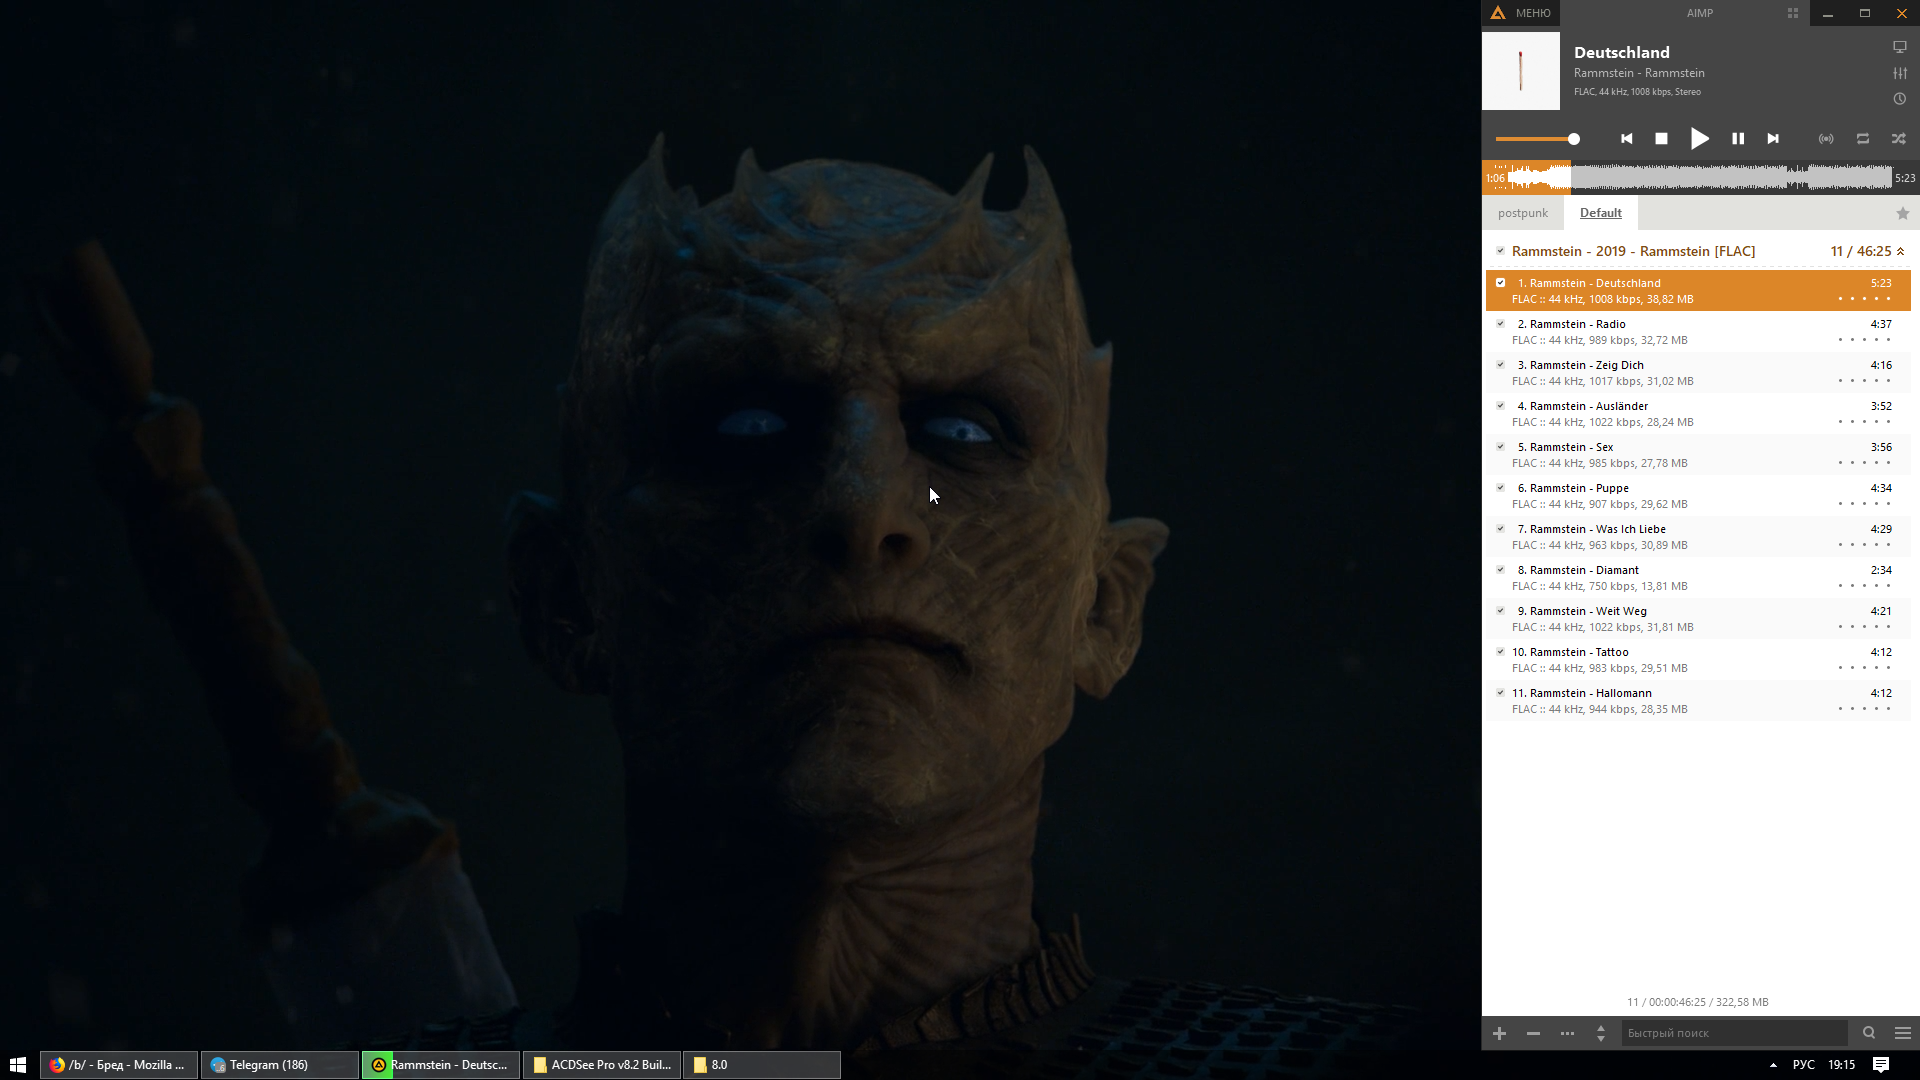Click the 5:23 total time display
Screen dimensions: 1920x1080
point(1905,178)
